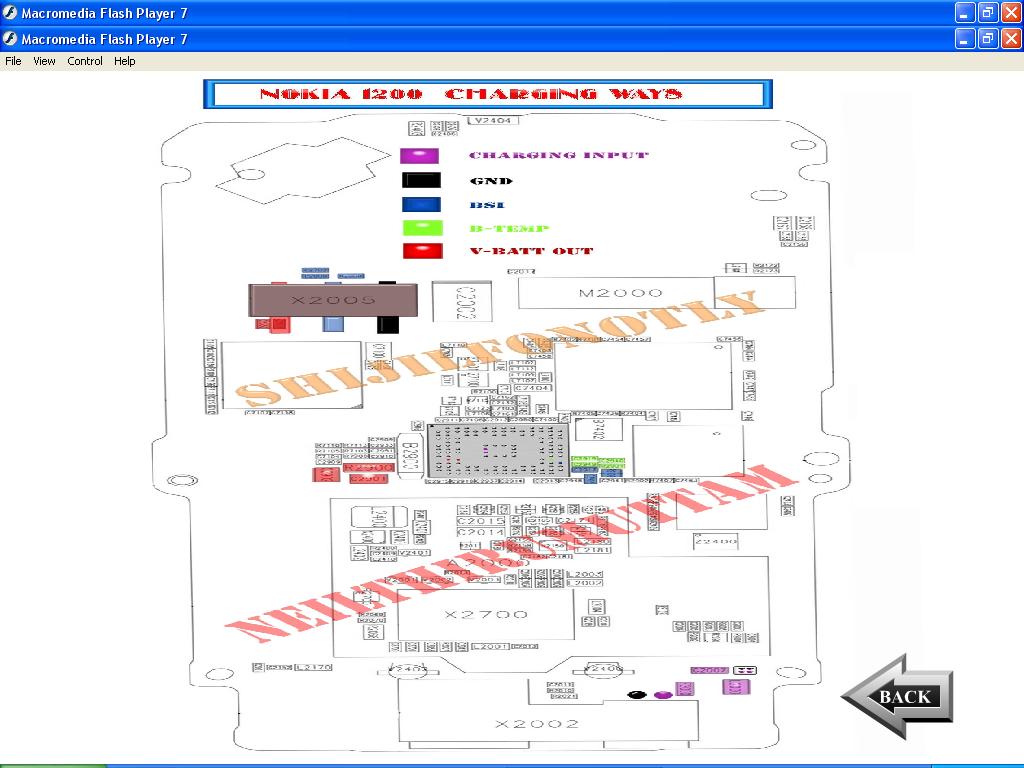The height and width of the screenshot is (768, 1024).
Task: Open the File menu
Action: click(13, 61)
